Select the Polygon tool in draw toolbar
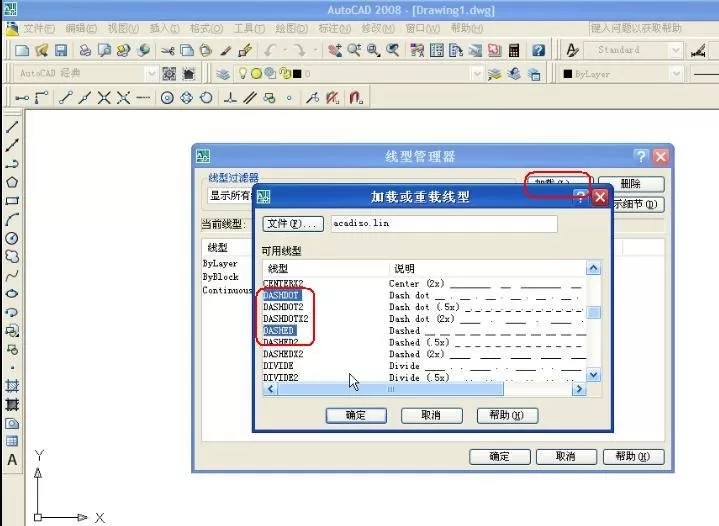 12,183
